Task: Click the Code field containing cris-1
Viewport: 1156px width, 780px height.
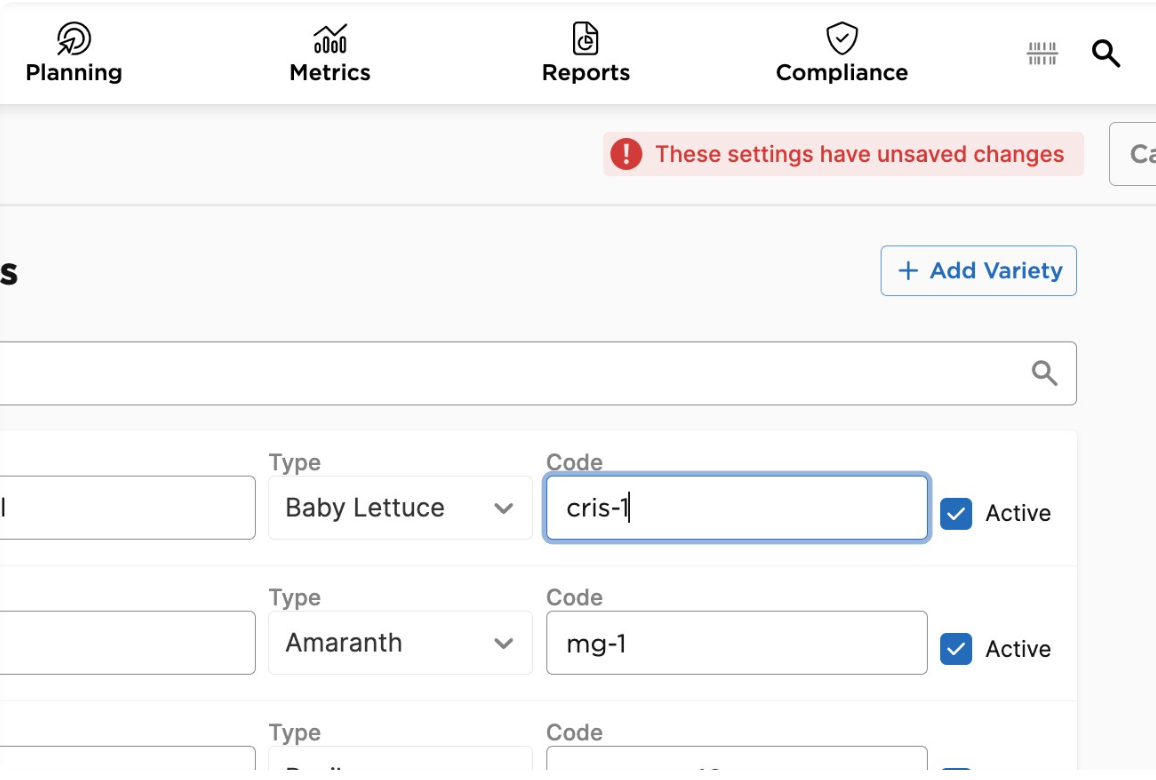Action: point(737,508)
